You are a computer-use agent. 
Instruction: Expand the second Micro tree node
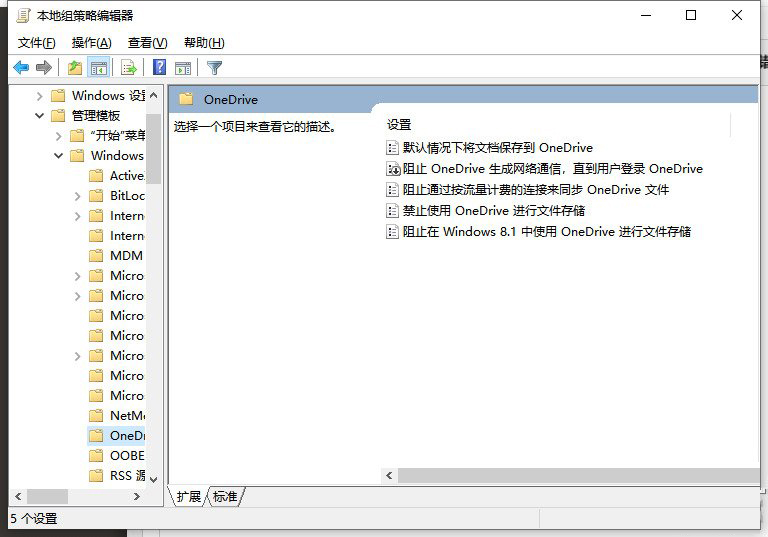[77, 296]
